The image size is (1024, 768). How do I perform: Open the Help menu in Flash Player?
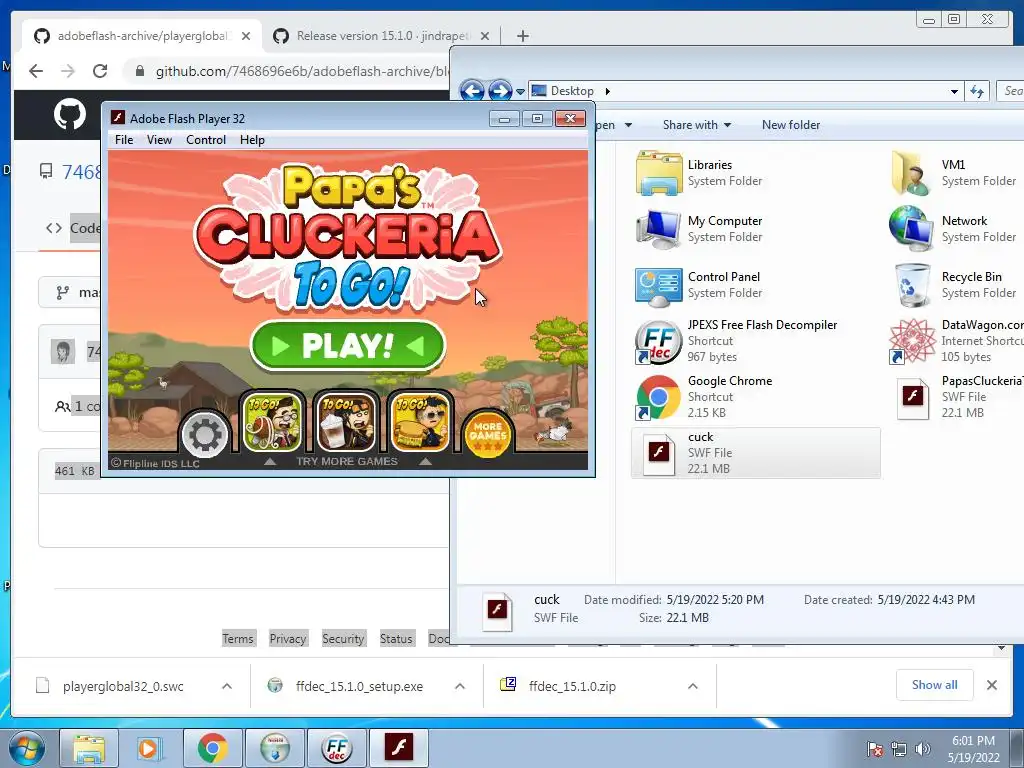pos(252,140)
